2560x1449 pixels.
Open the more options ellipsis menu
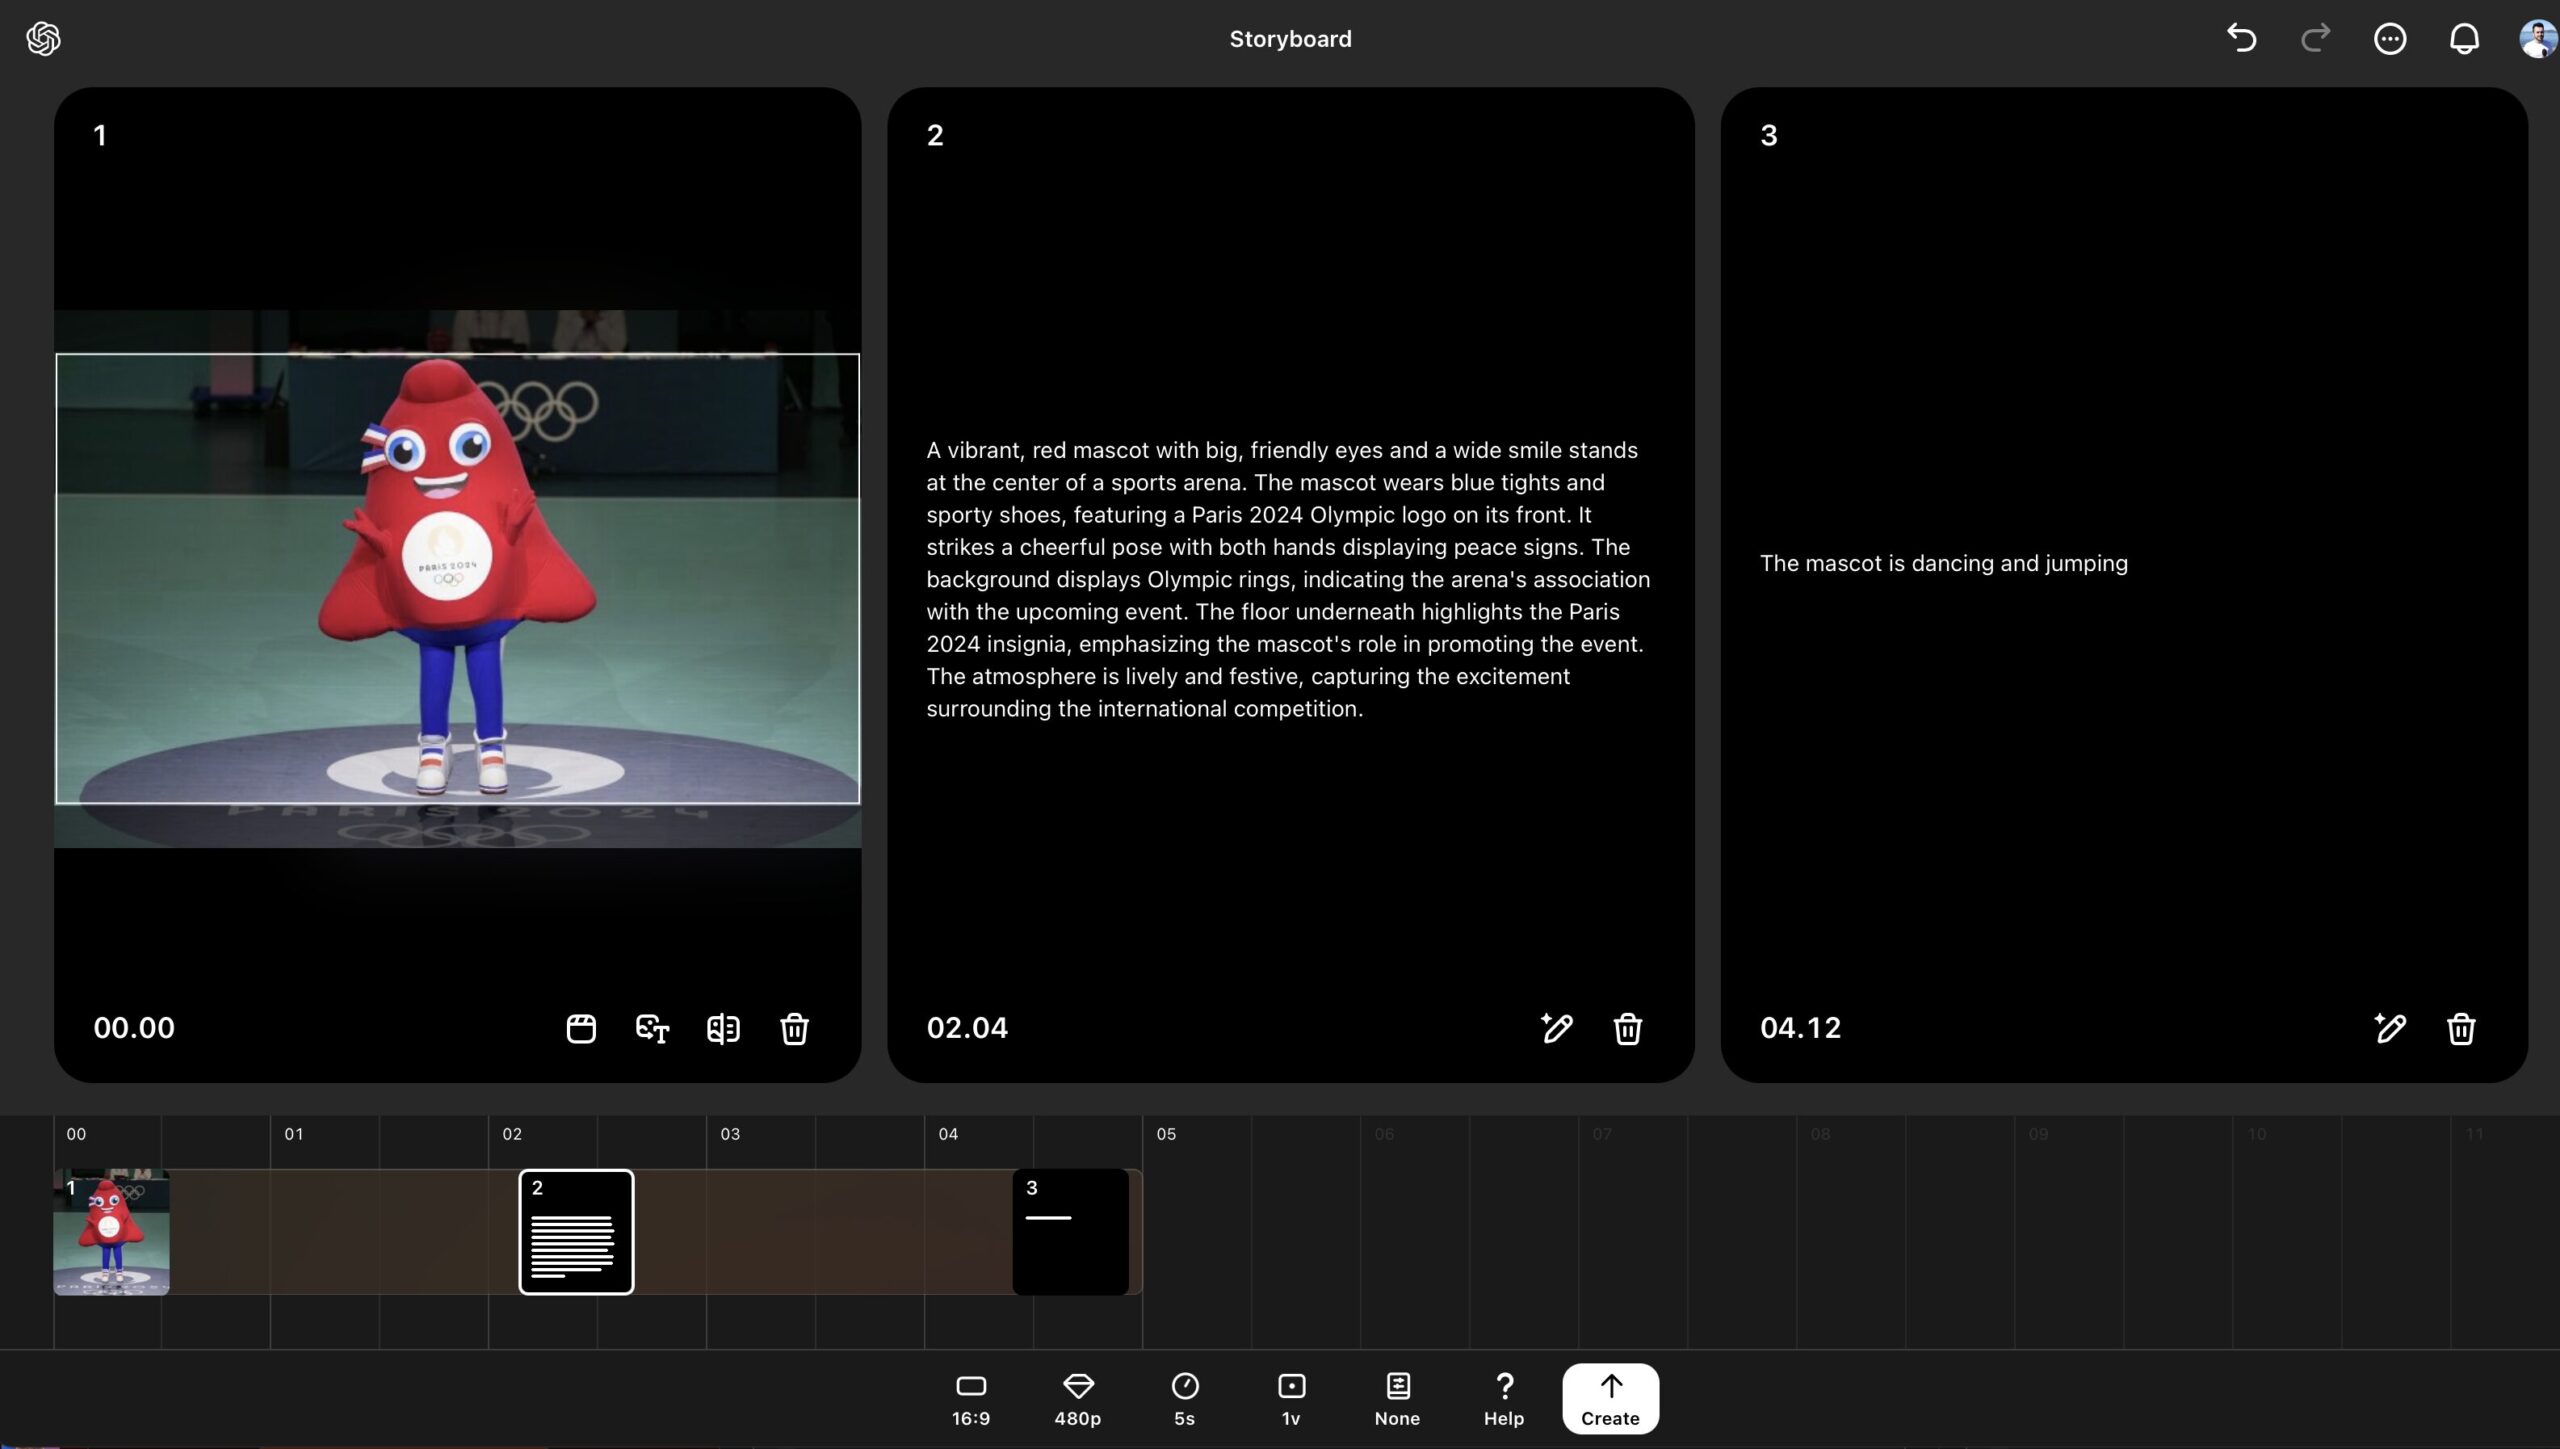click(x=2390, y=39)
